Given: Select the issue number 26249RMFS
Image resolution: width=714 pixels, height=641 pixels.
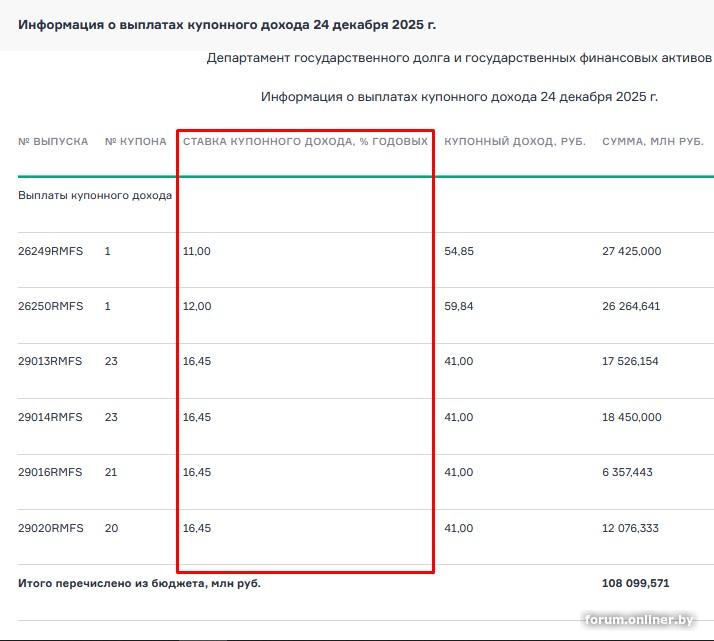Looking at the screenshot, I should [51, 252].
